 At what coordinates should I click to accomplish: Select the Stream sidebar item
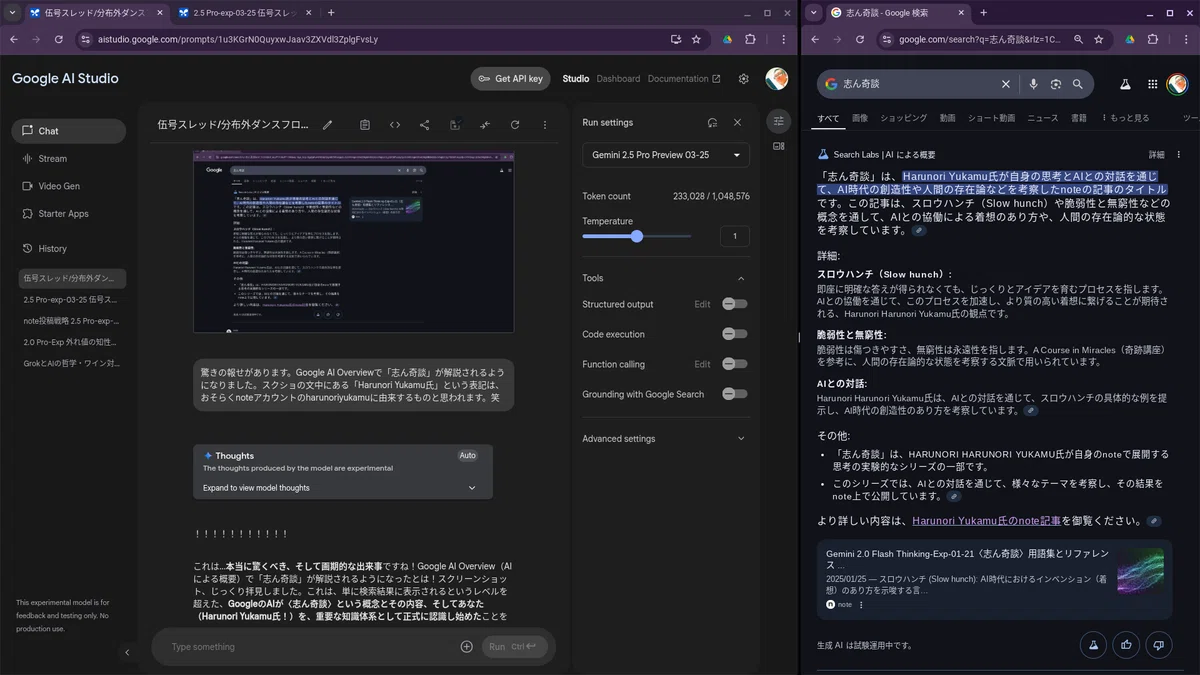coord(69,158)
